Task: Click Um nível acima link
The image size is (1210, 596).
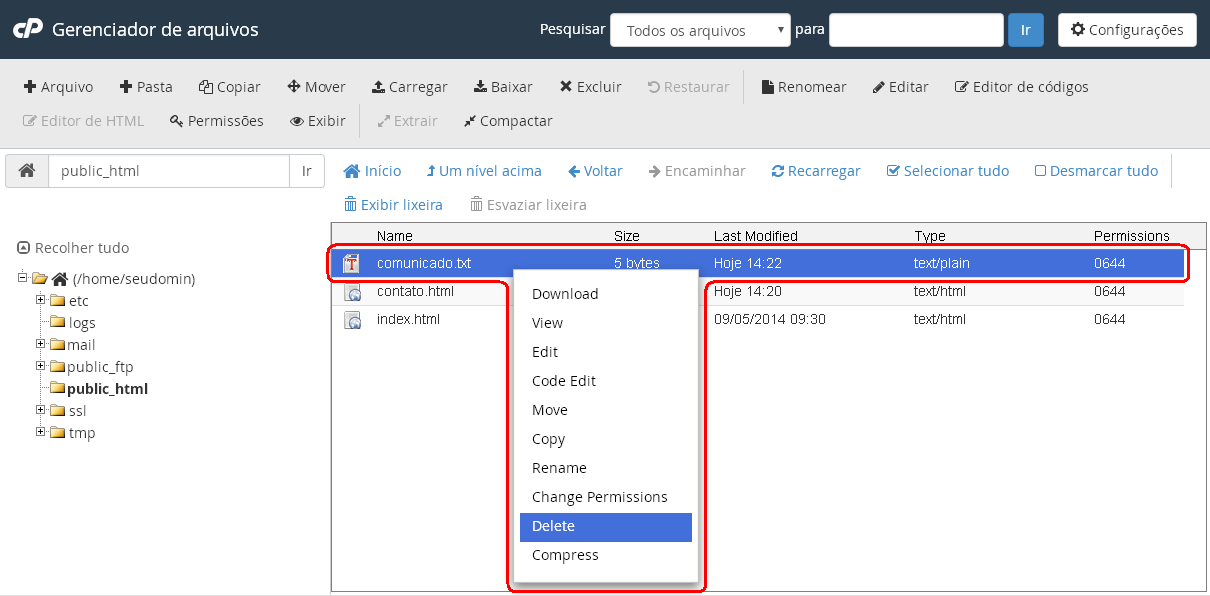Action: coord(484,171)
